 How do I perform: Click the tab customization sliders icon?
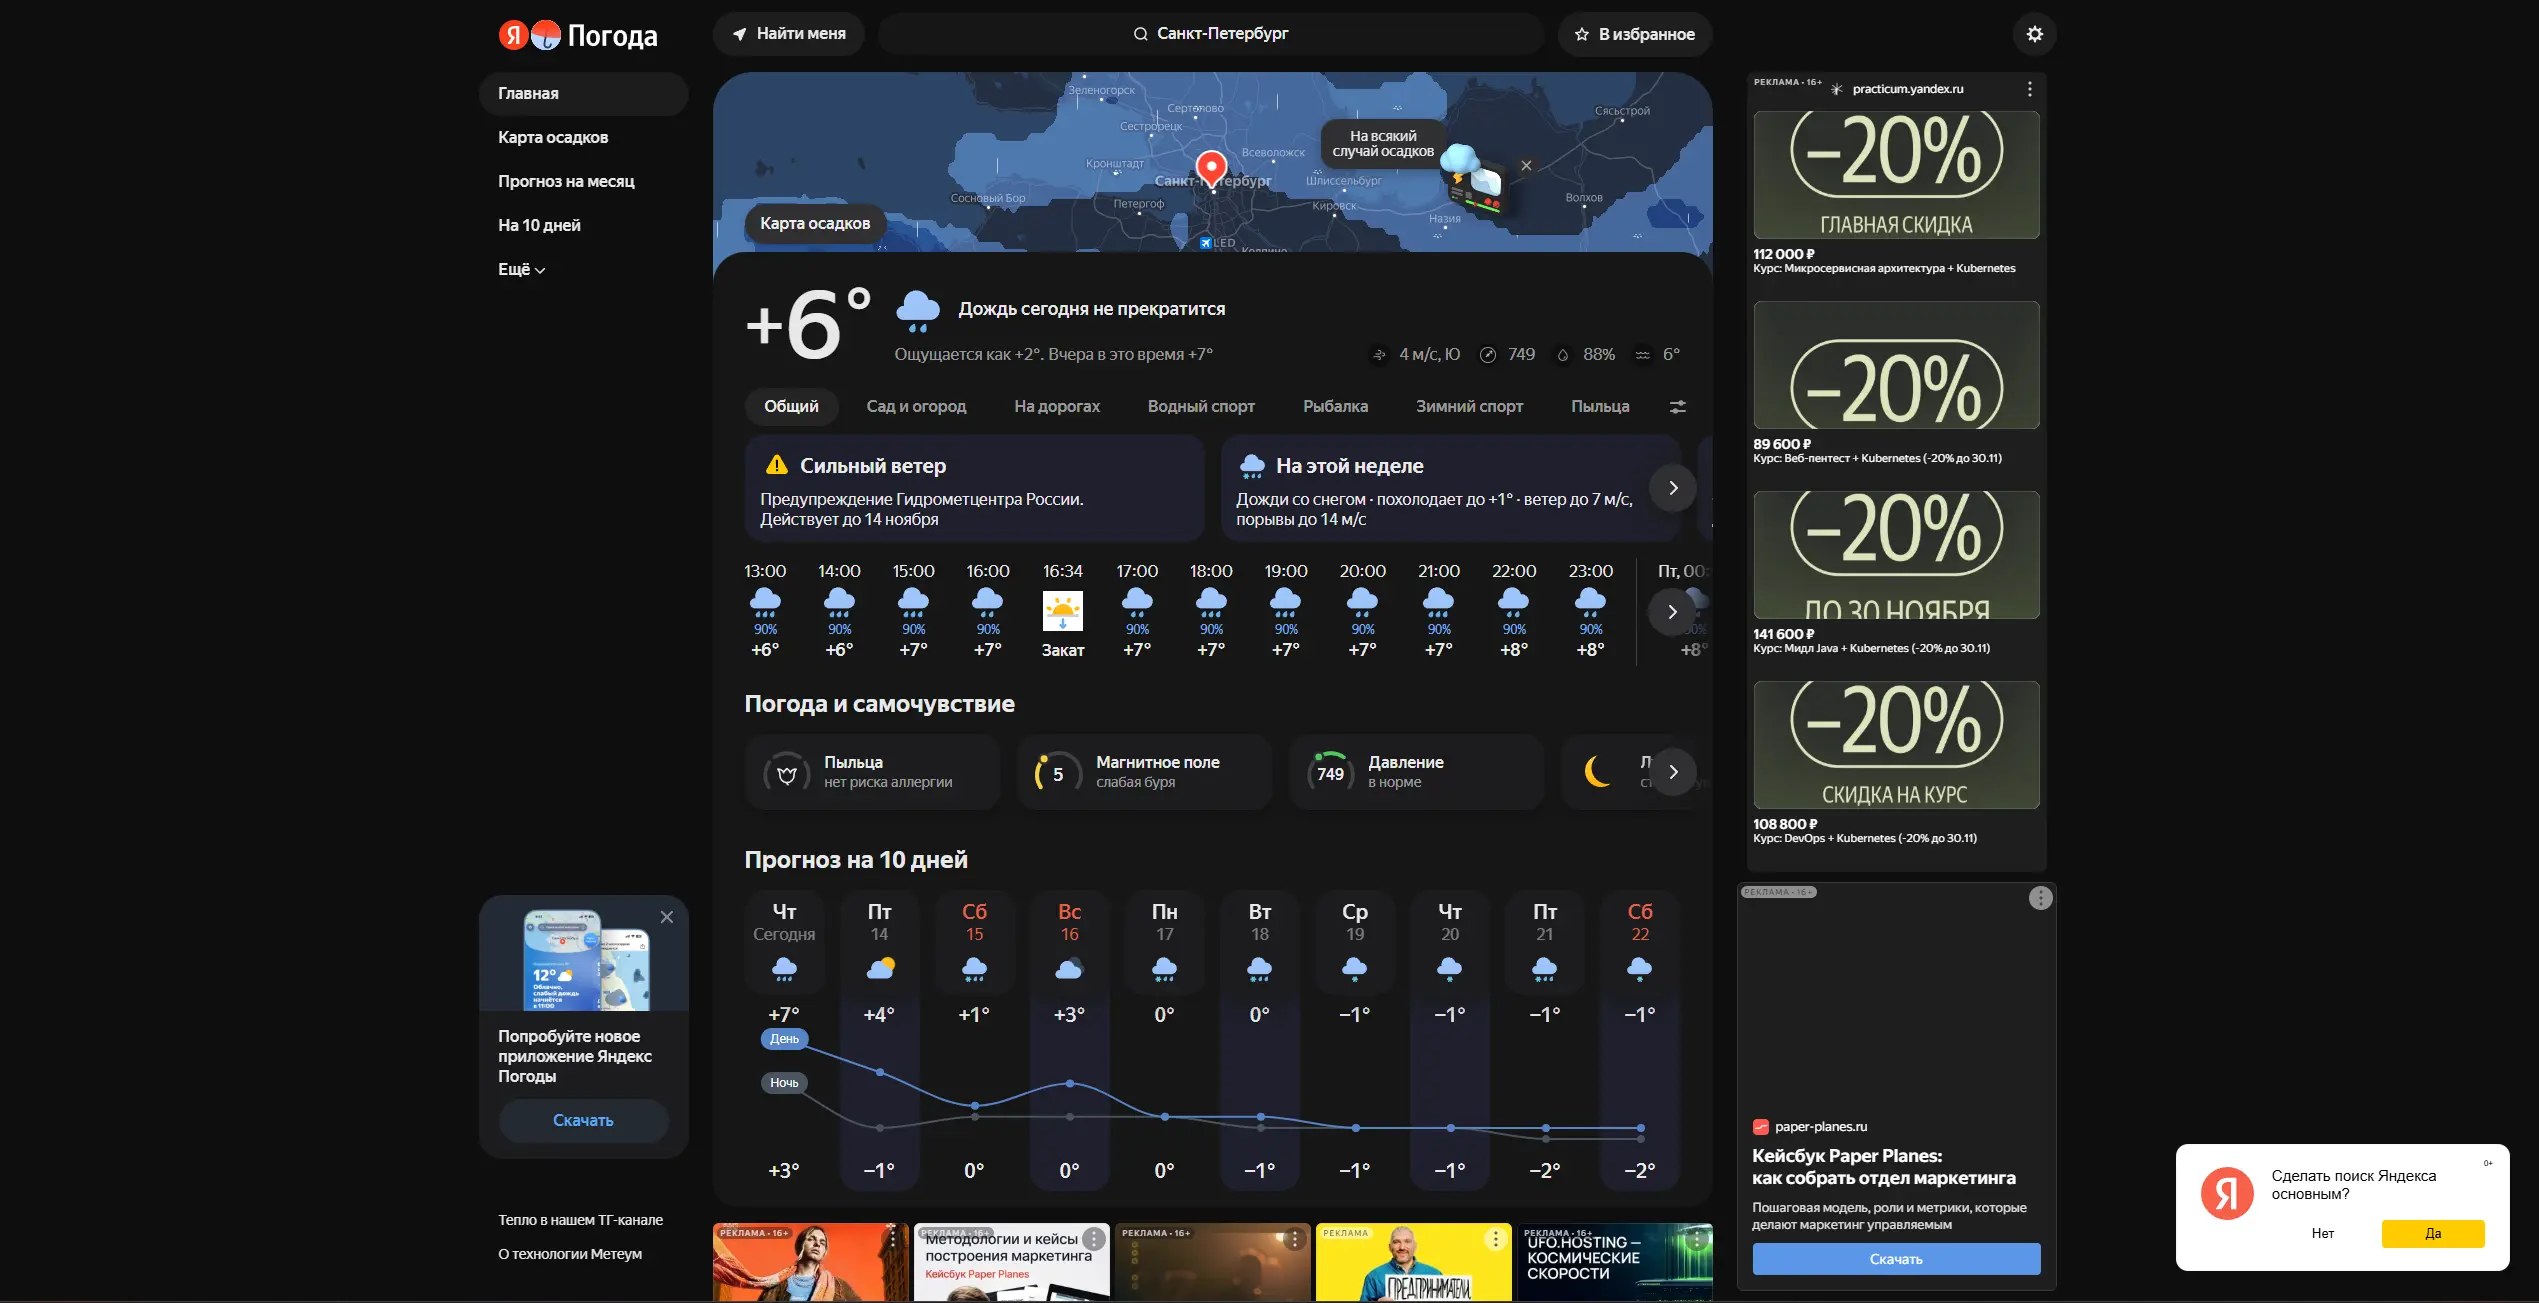tap(1677, 407)
